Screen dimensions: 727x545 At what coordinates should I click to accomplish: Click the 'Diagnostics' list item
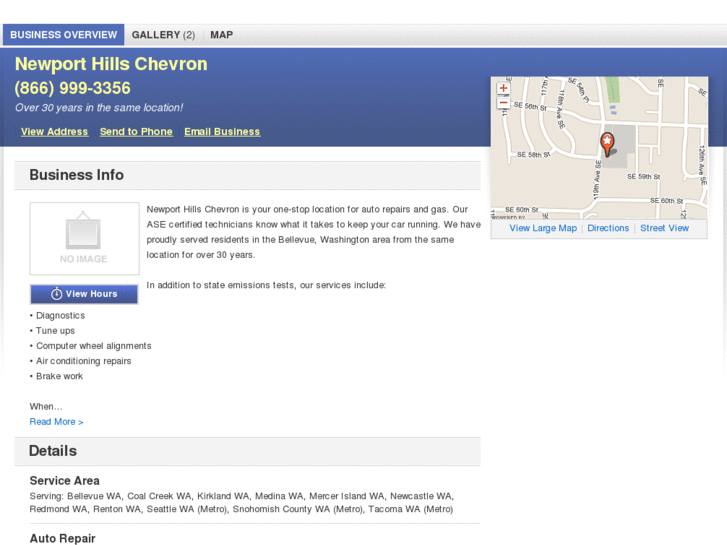pyautogui.click(x=60, y=315)
